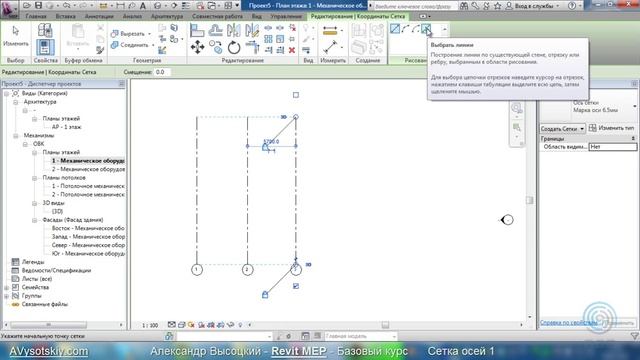Select the Scale tool in Редактирование panel
Screen dimensions: 640x360
coord(280,39)
